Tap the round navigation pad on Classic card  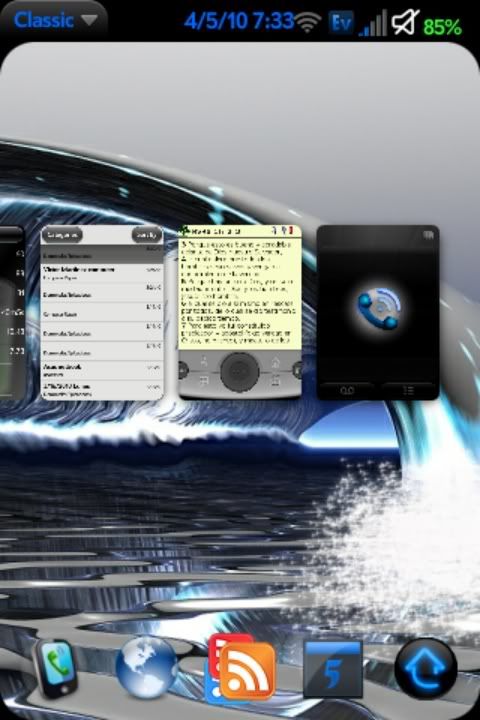[x=239, y=371]
